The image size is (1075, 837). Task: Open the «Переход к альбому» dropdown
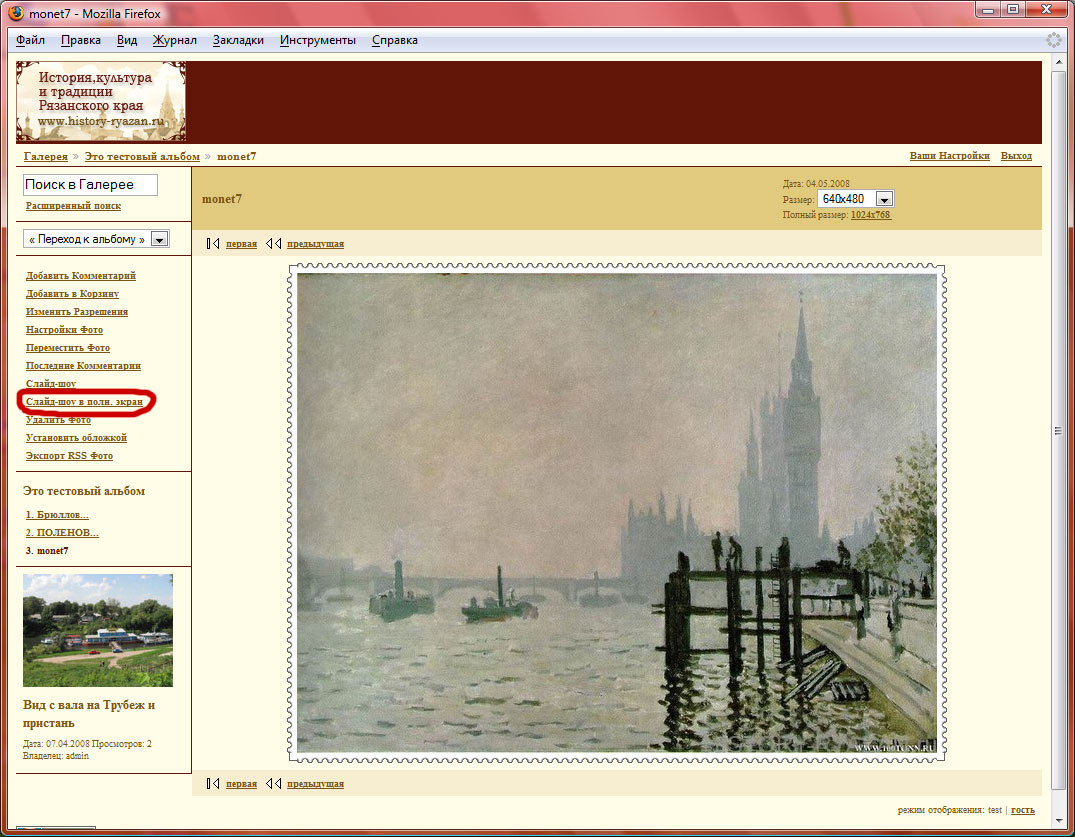(x=96, y=239)
